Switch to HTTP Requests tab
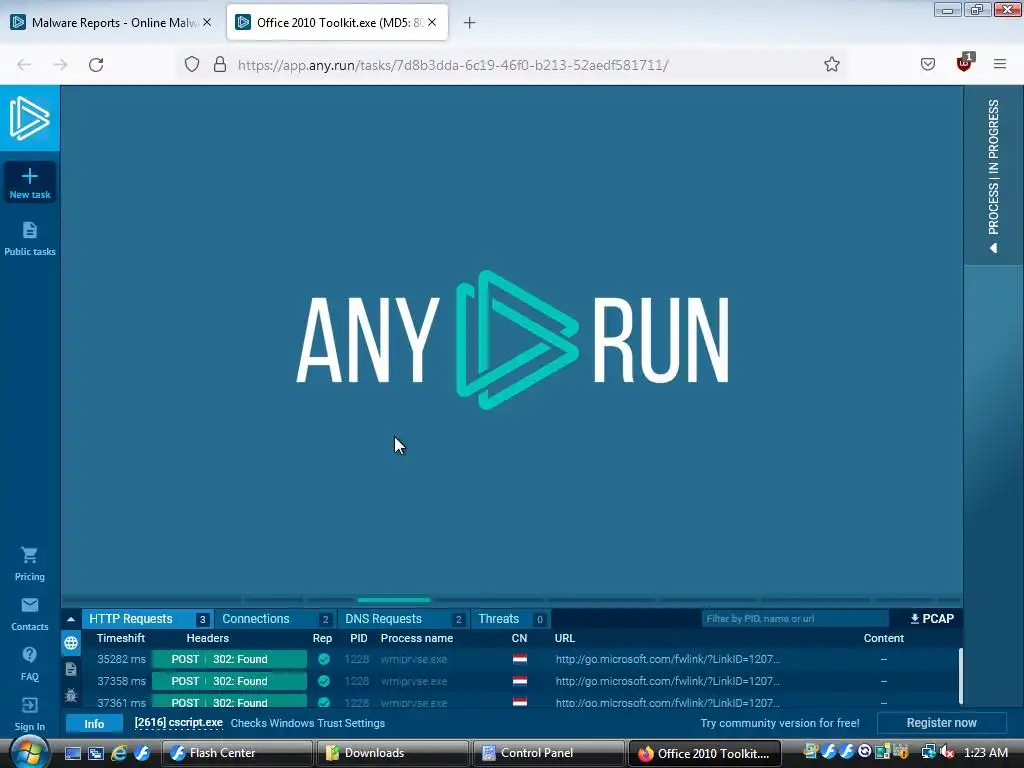Image resolution: width=1024 pixels, height=768 pixels. pos(148,618)
